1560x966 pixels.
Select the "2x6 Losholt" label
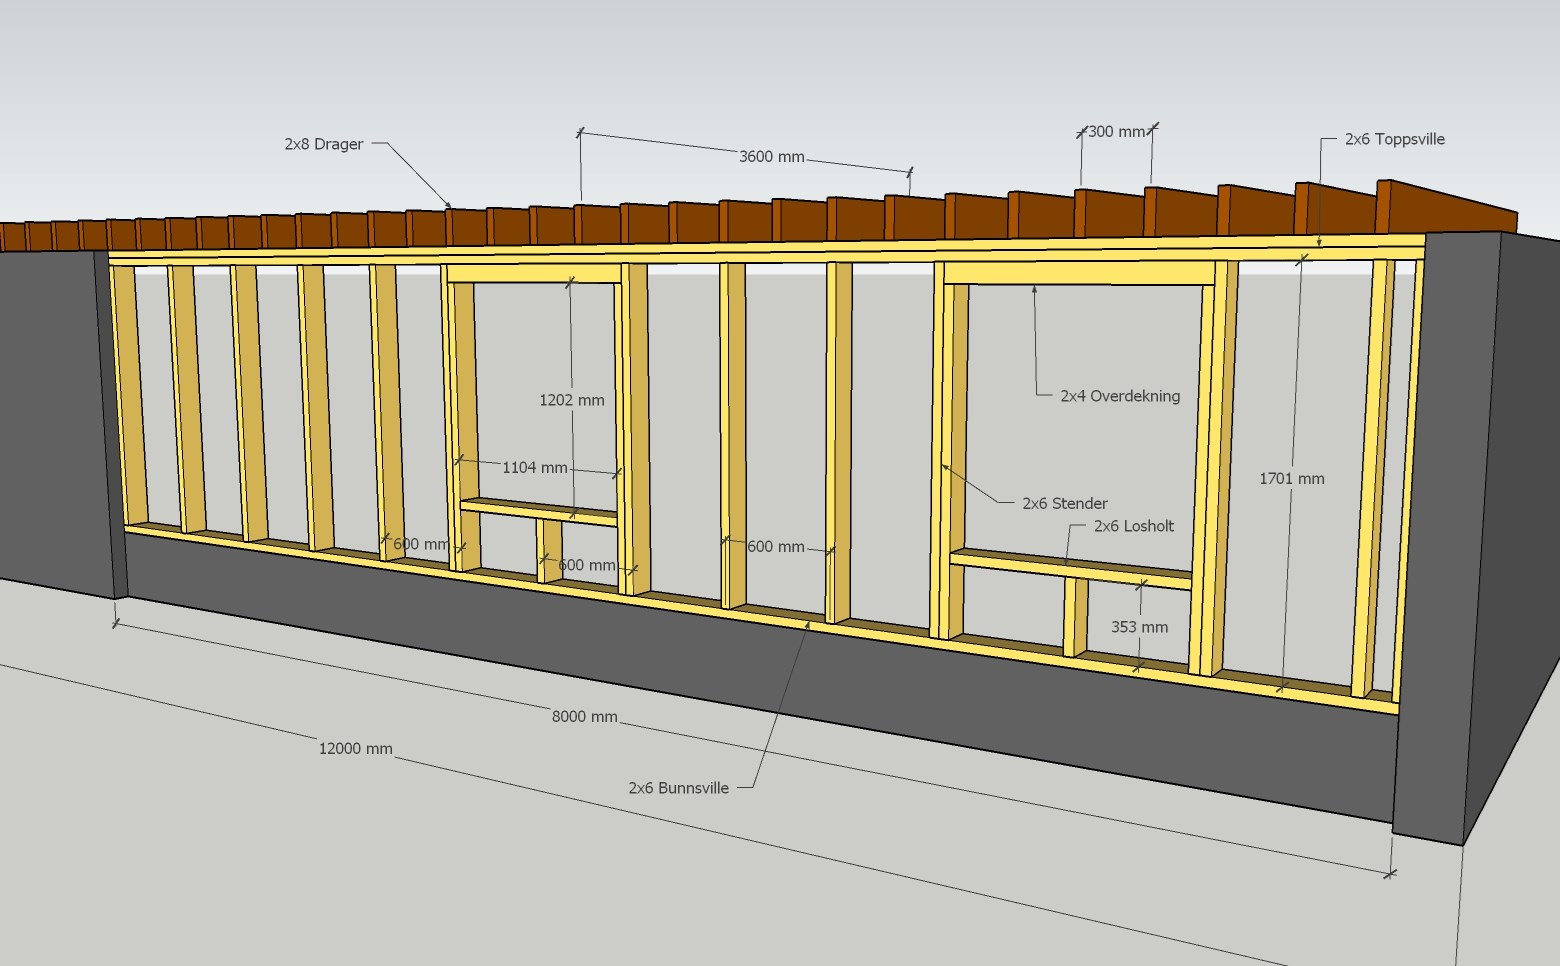(1133, 526)
